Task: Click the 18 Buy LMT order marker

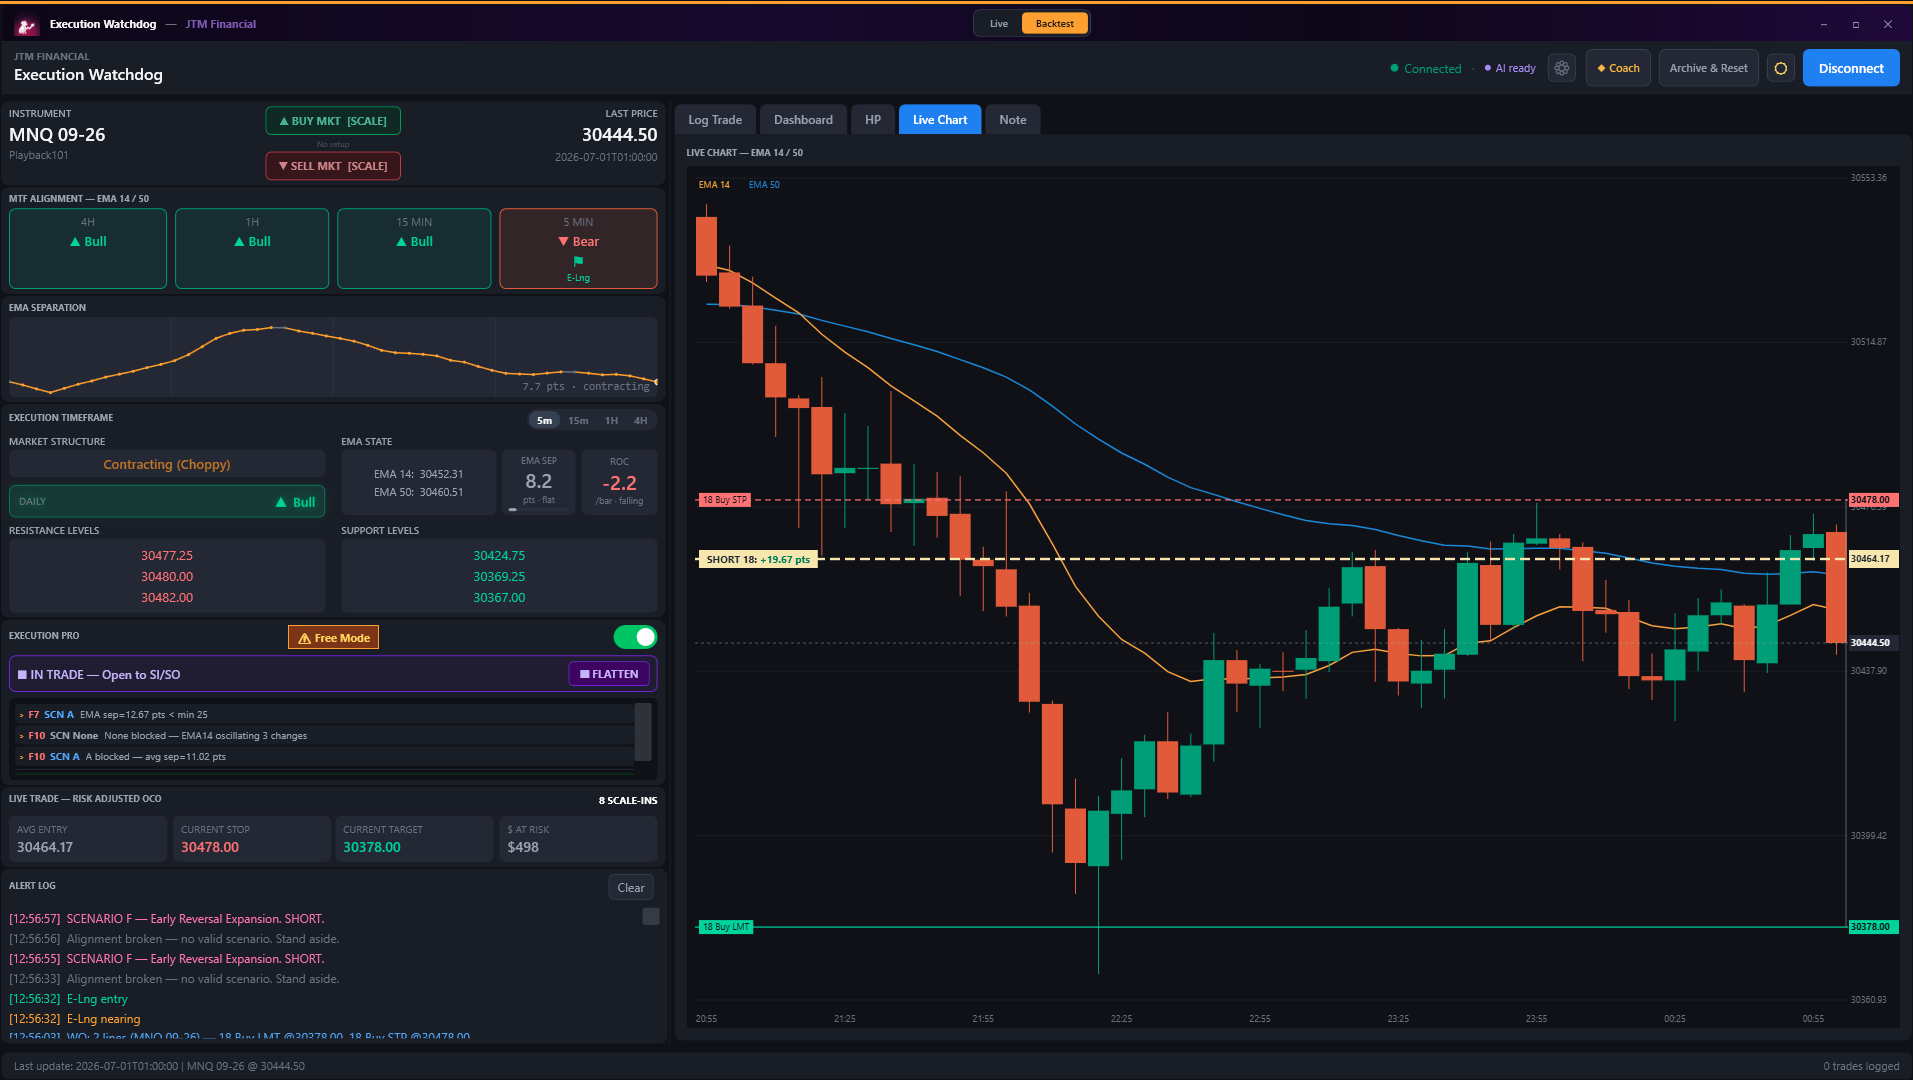Action: point(725,927)
